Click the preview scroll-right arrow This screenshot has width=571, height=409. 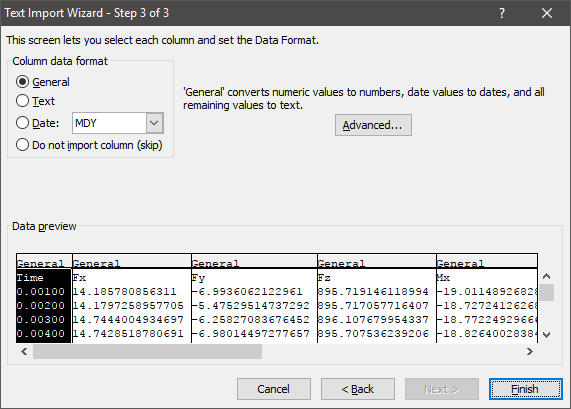coord(530,351)
